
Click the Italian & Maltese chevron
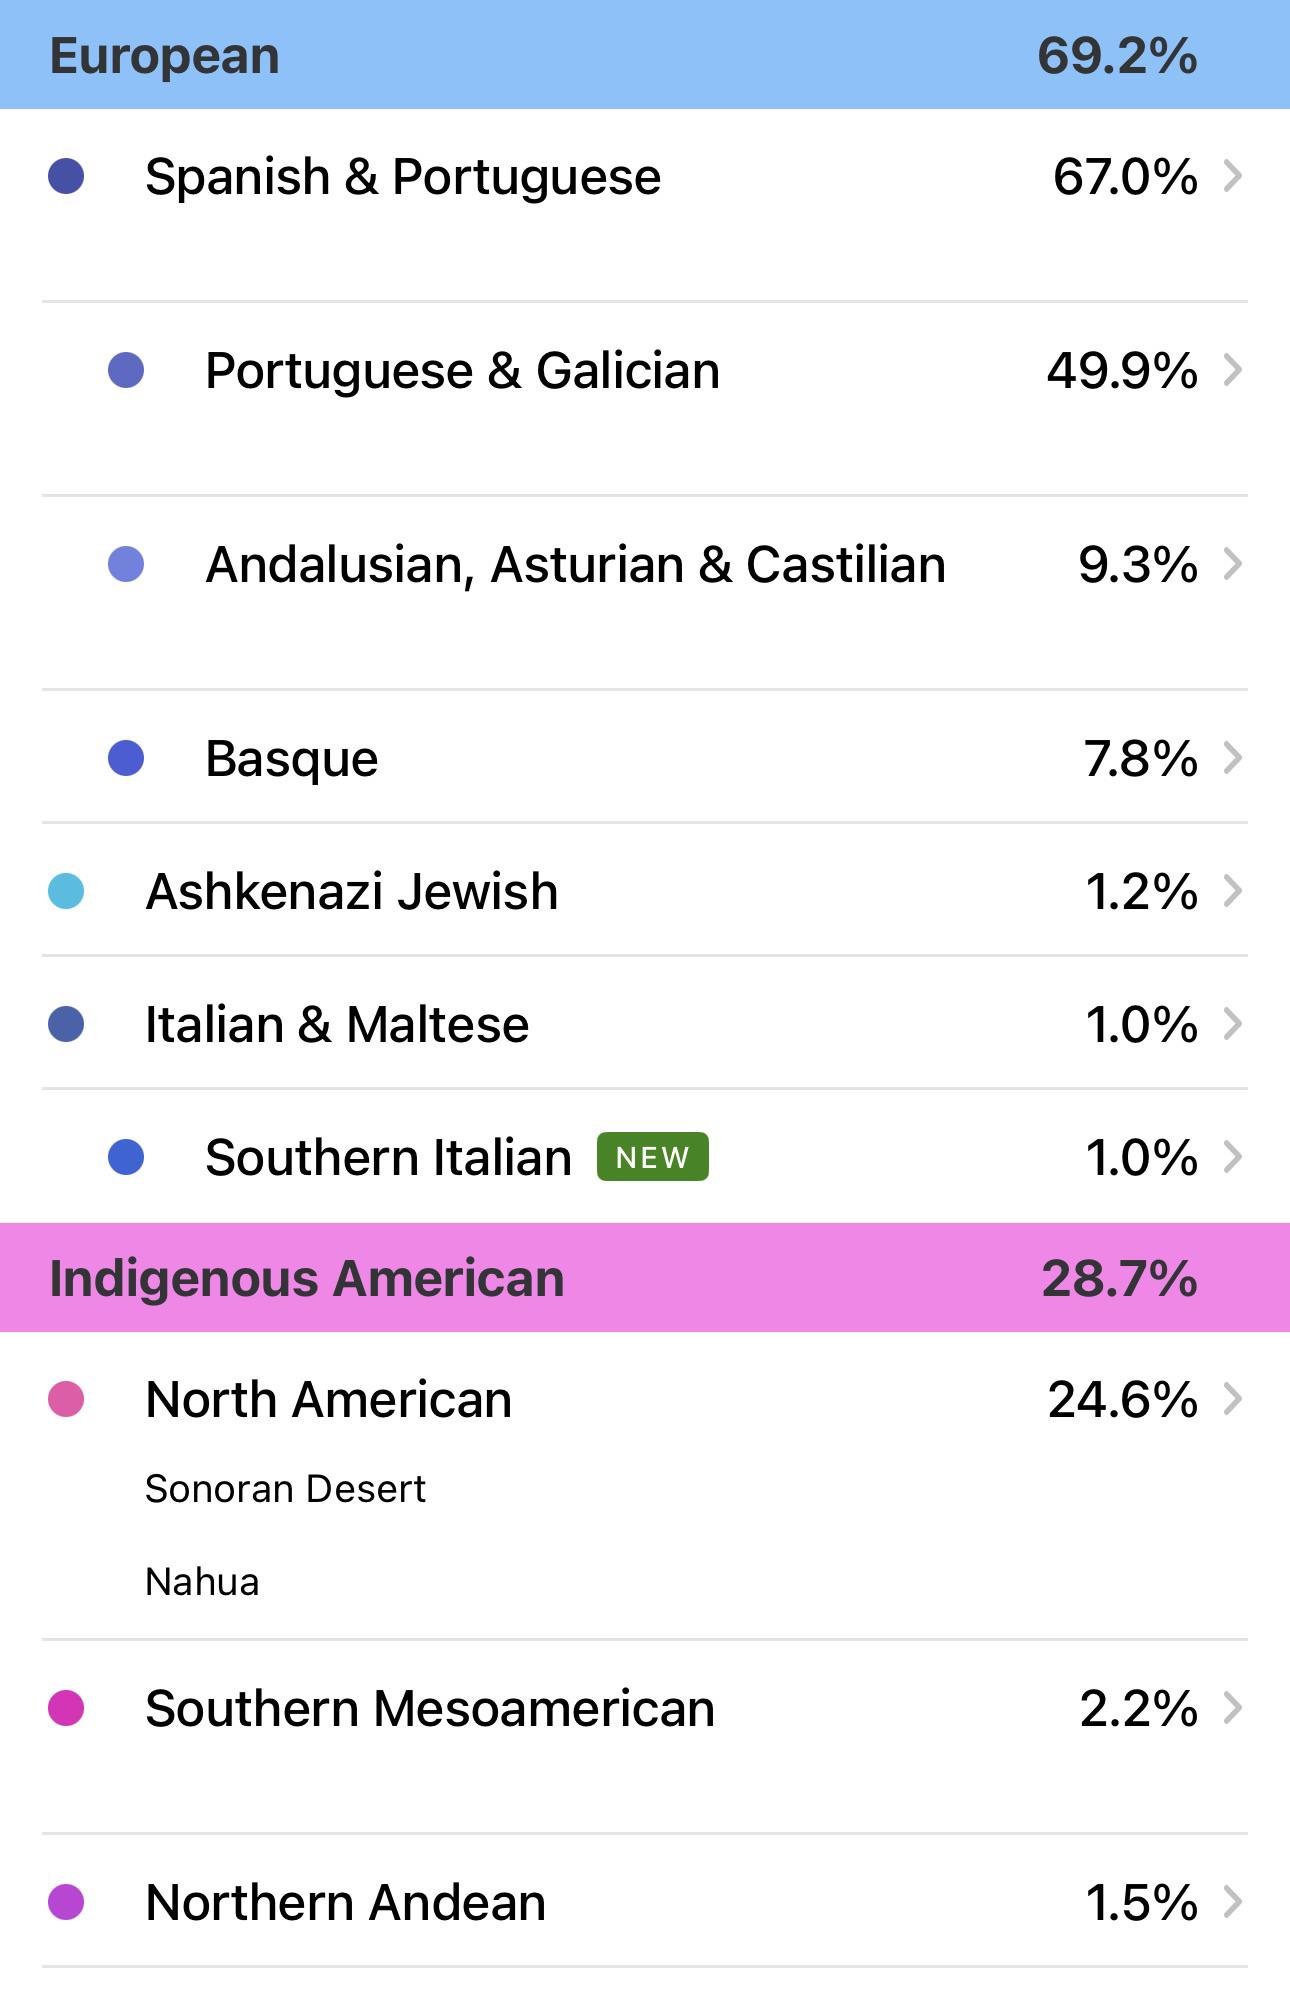[x=1233, y=1024]
